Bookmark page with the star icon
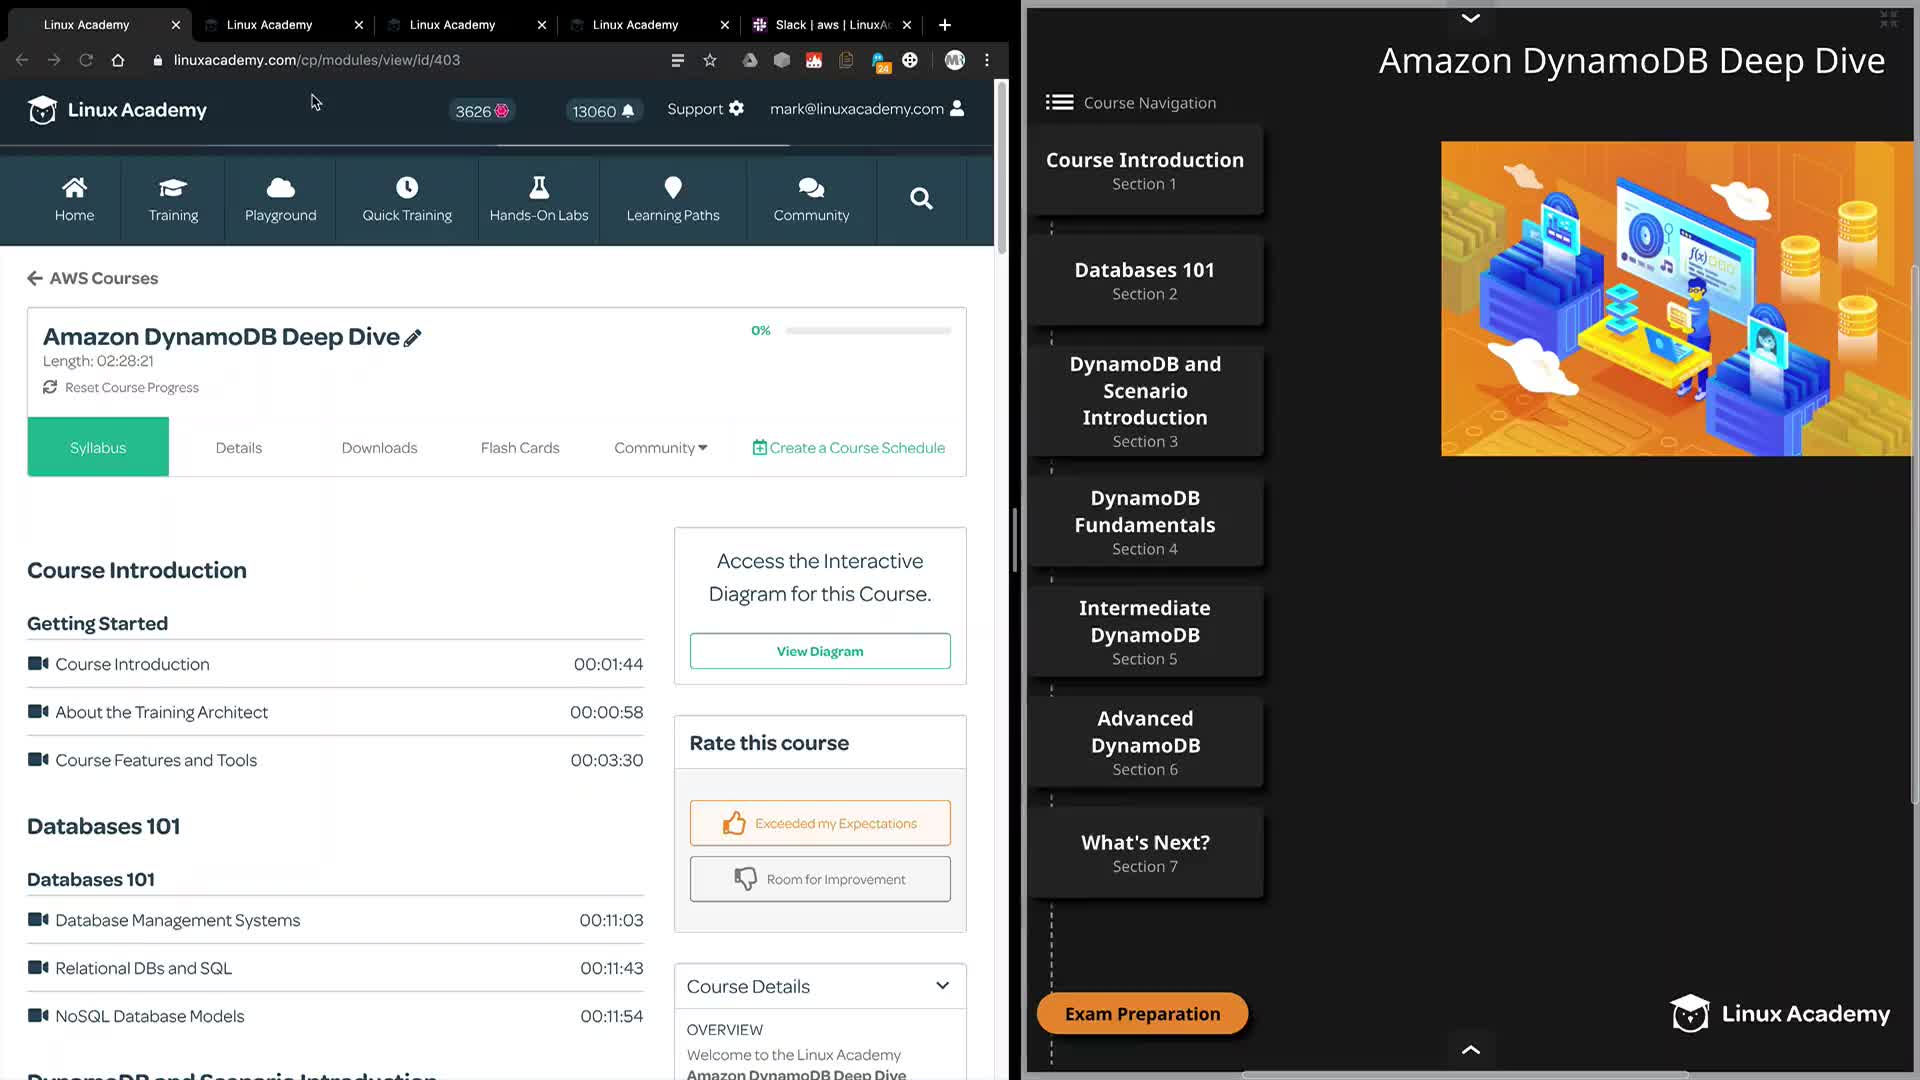 pos(710,60)
